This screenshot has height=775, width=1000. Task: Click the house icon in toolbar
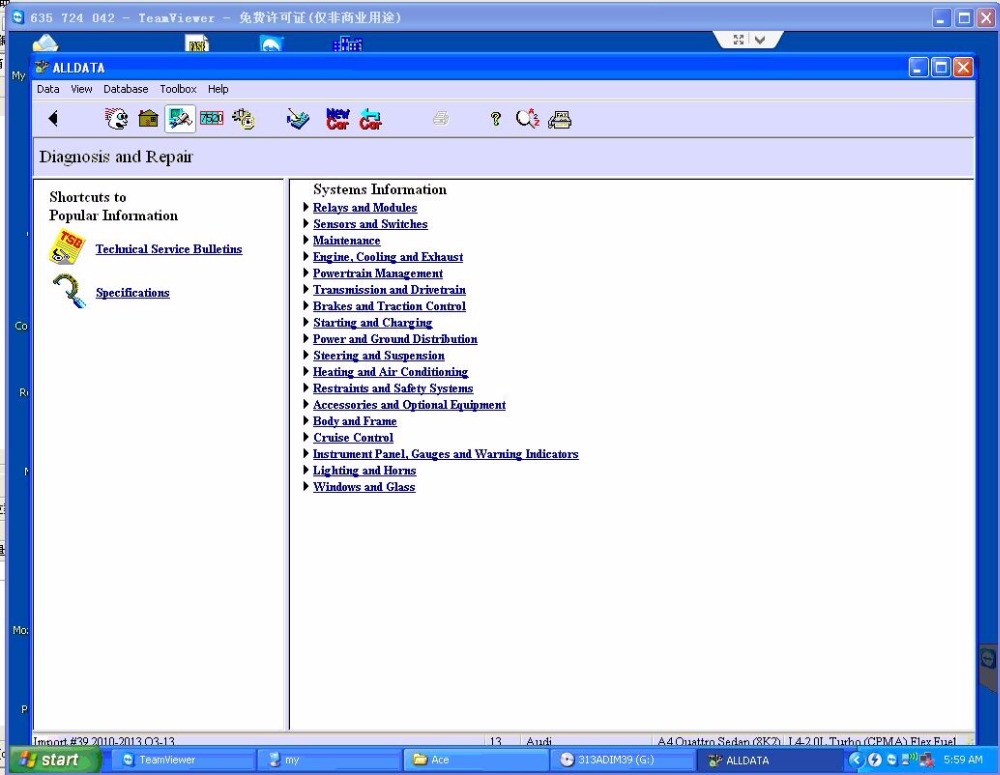(148, 119)
